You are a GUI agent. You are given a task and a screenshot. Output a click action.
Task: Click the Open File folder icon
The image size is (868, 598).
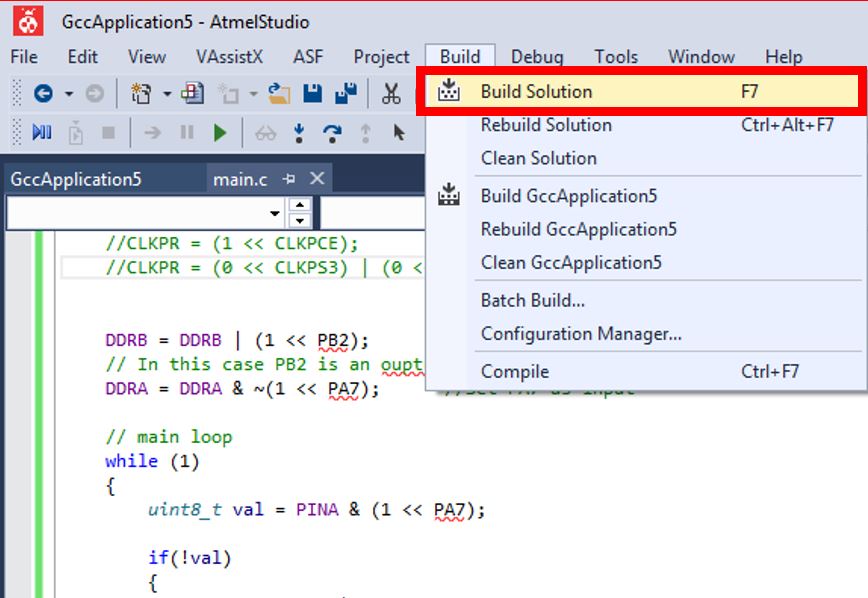279,94
